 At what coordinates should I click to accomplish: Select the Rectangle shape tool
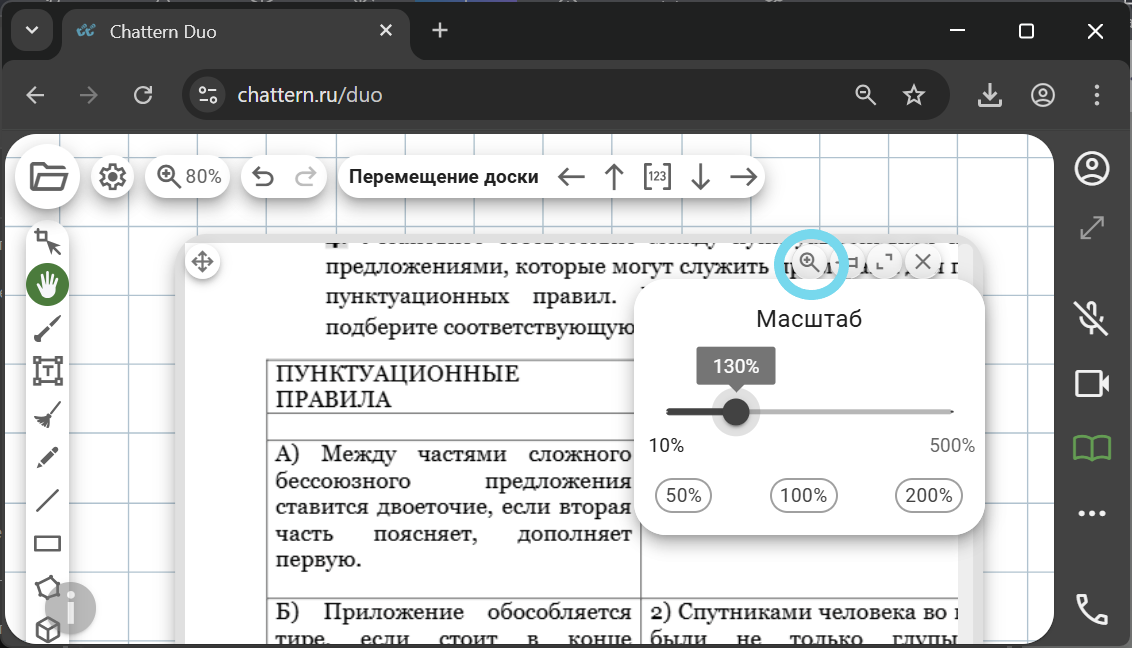tap(46, 543)
